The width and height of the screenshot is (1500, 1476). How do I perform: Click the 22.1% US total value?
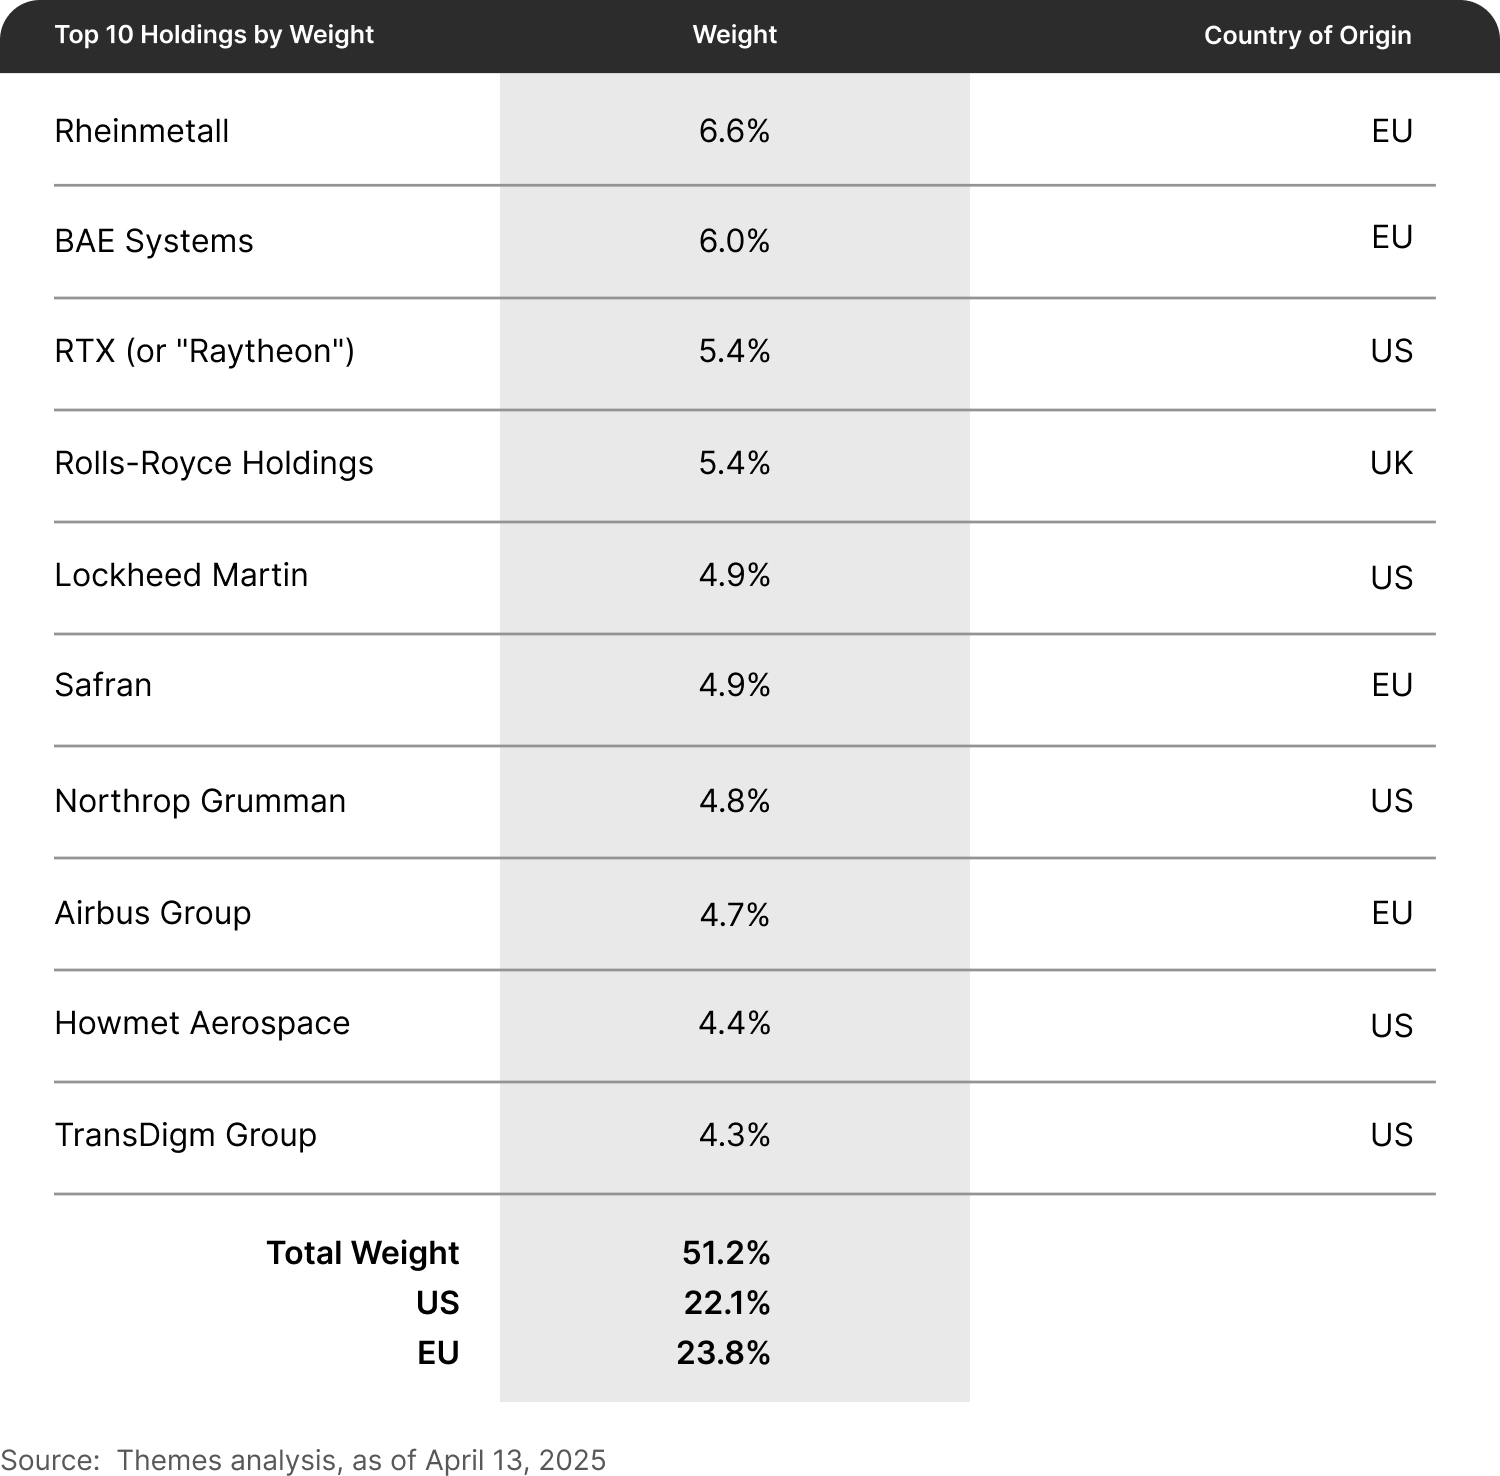tap(727, 1303)
